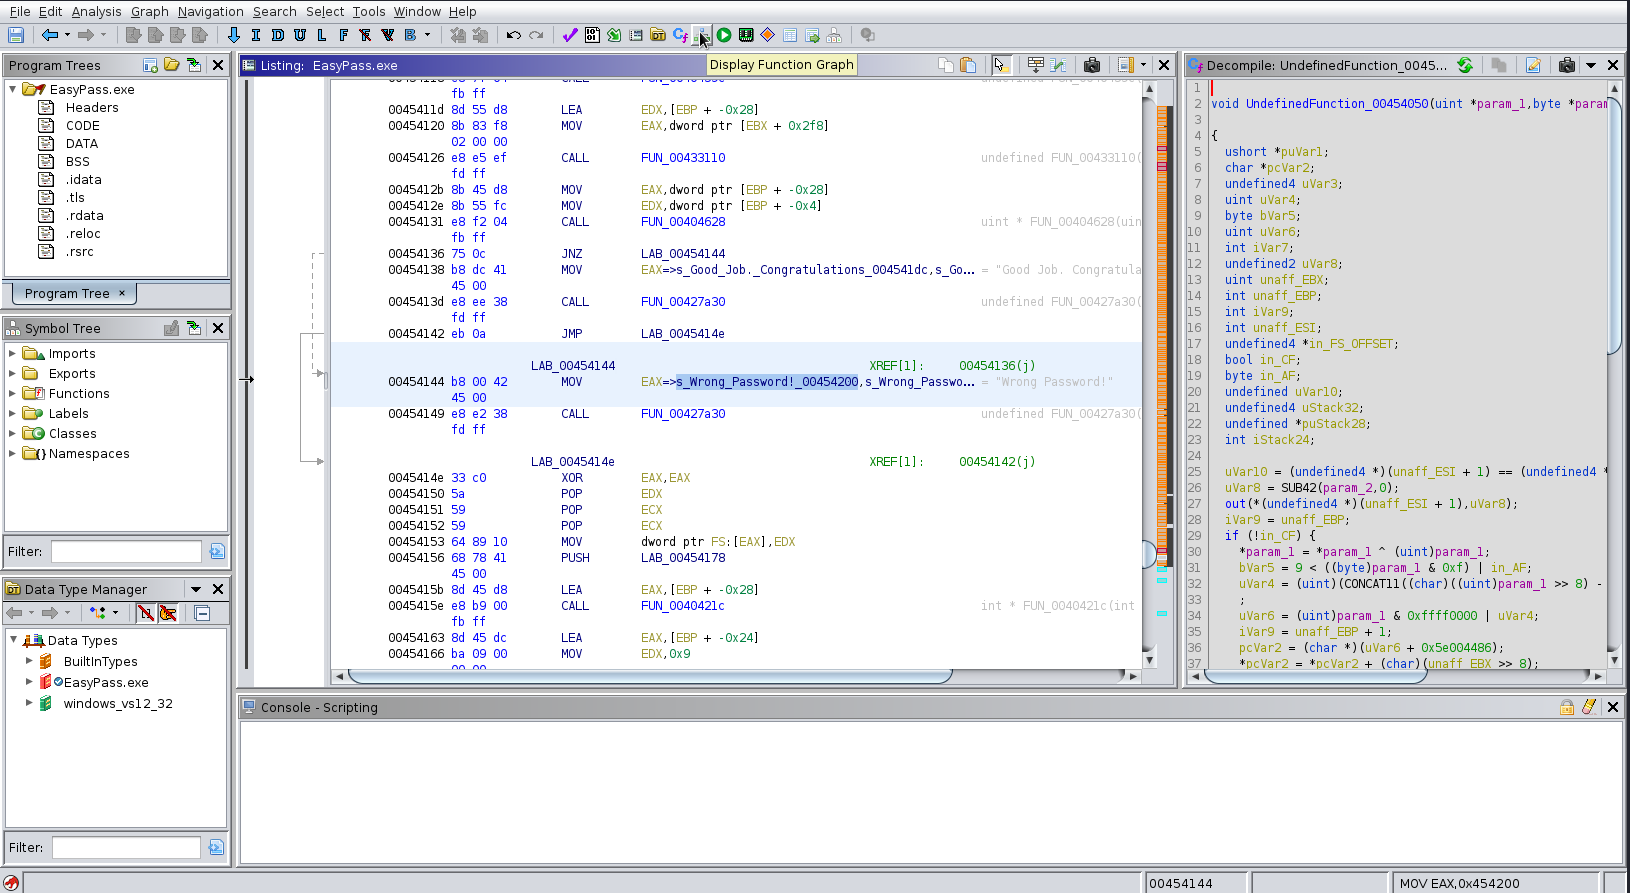
Task: Click the Undo arrow in the toolbar
Action: click(x=514, y=35)
